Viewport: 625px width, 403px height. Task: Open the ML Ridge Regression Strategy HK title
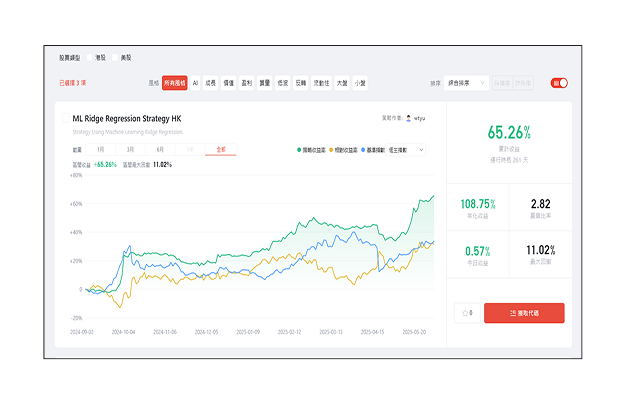pyautogui.click(x=127, y=118)
